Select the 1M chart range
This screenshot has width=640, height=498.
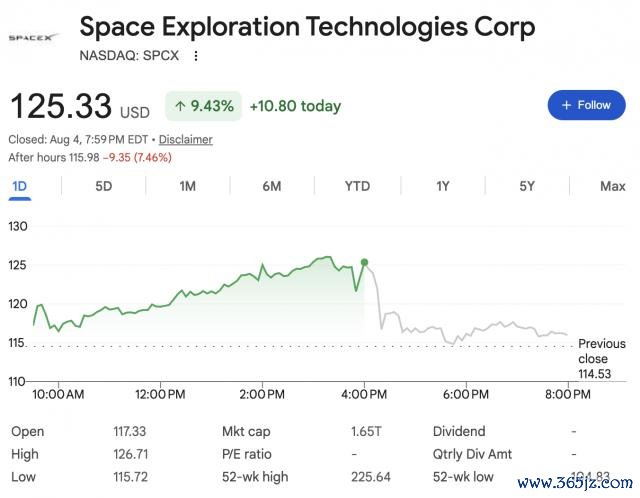[188, 187]
